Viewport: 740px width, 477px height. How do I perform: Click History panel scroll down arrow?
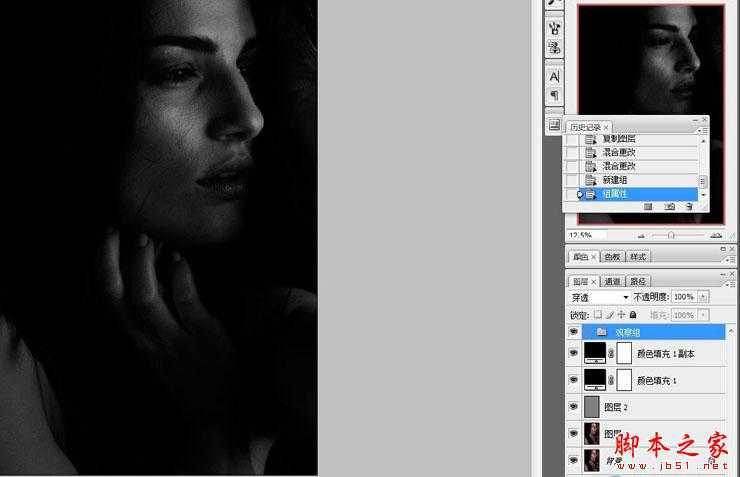[x=703, y=194]
